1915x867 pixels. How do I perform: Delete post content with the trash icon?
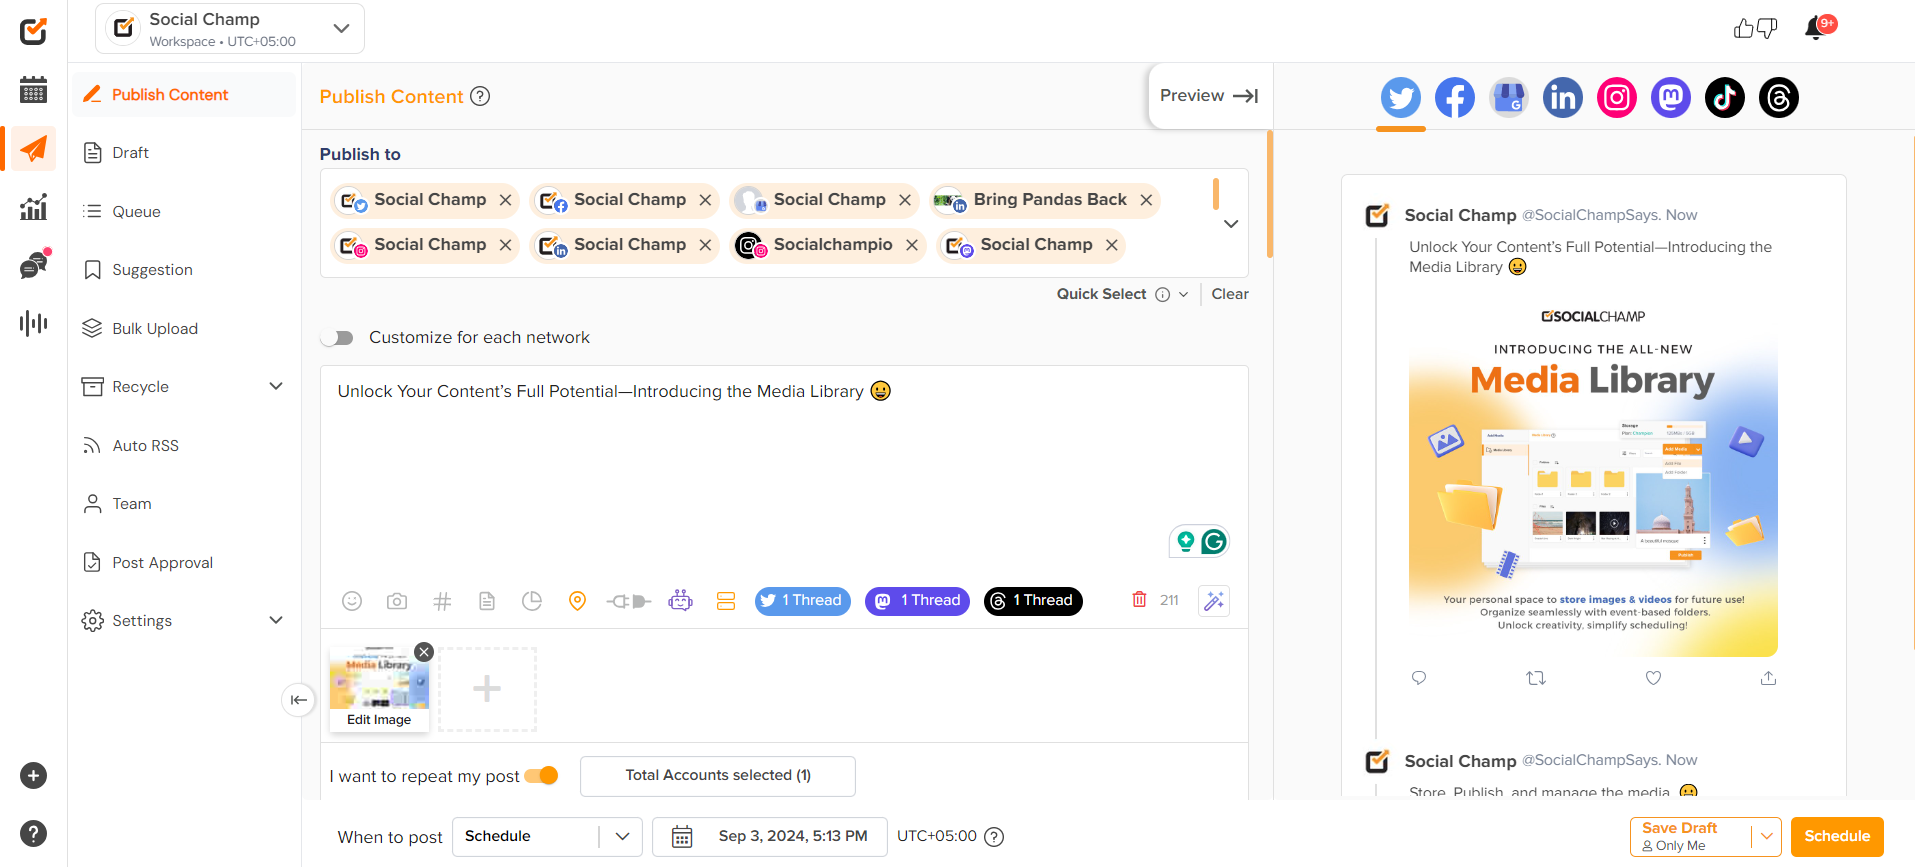click(1139, 600)
